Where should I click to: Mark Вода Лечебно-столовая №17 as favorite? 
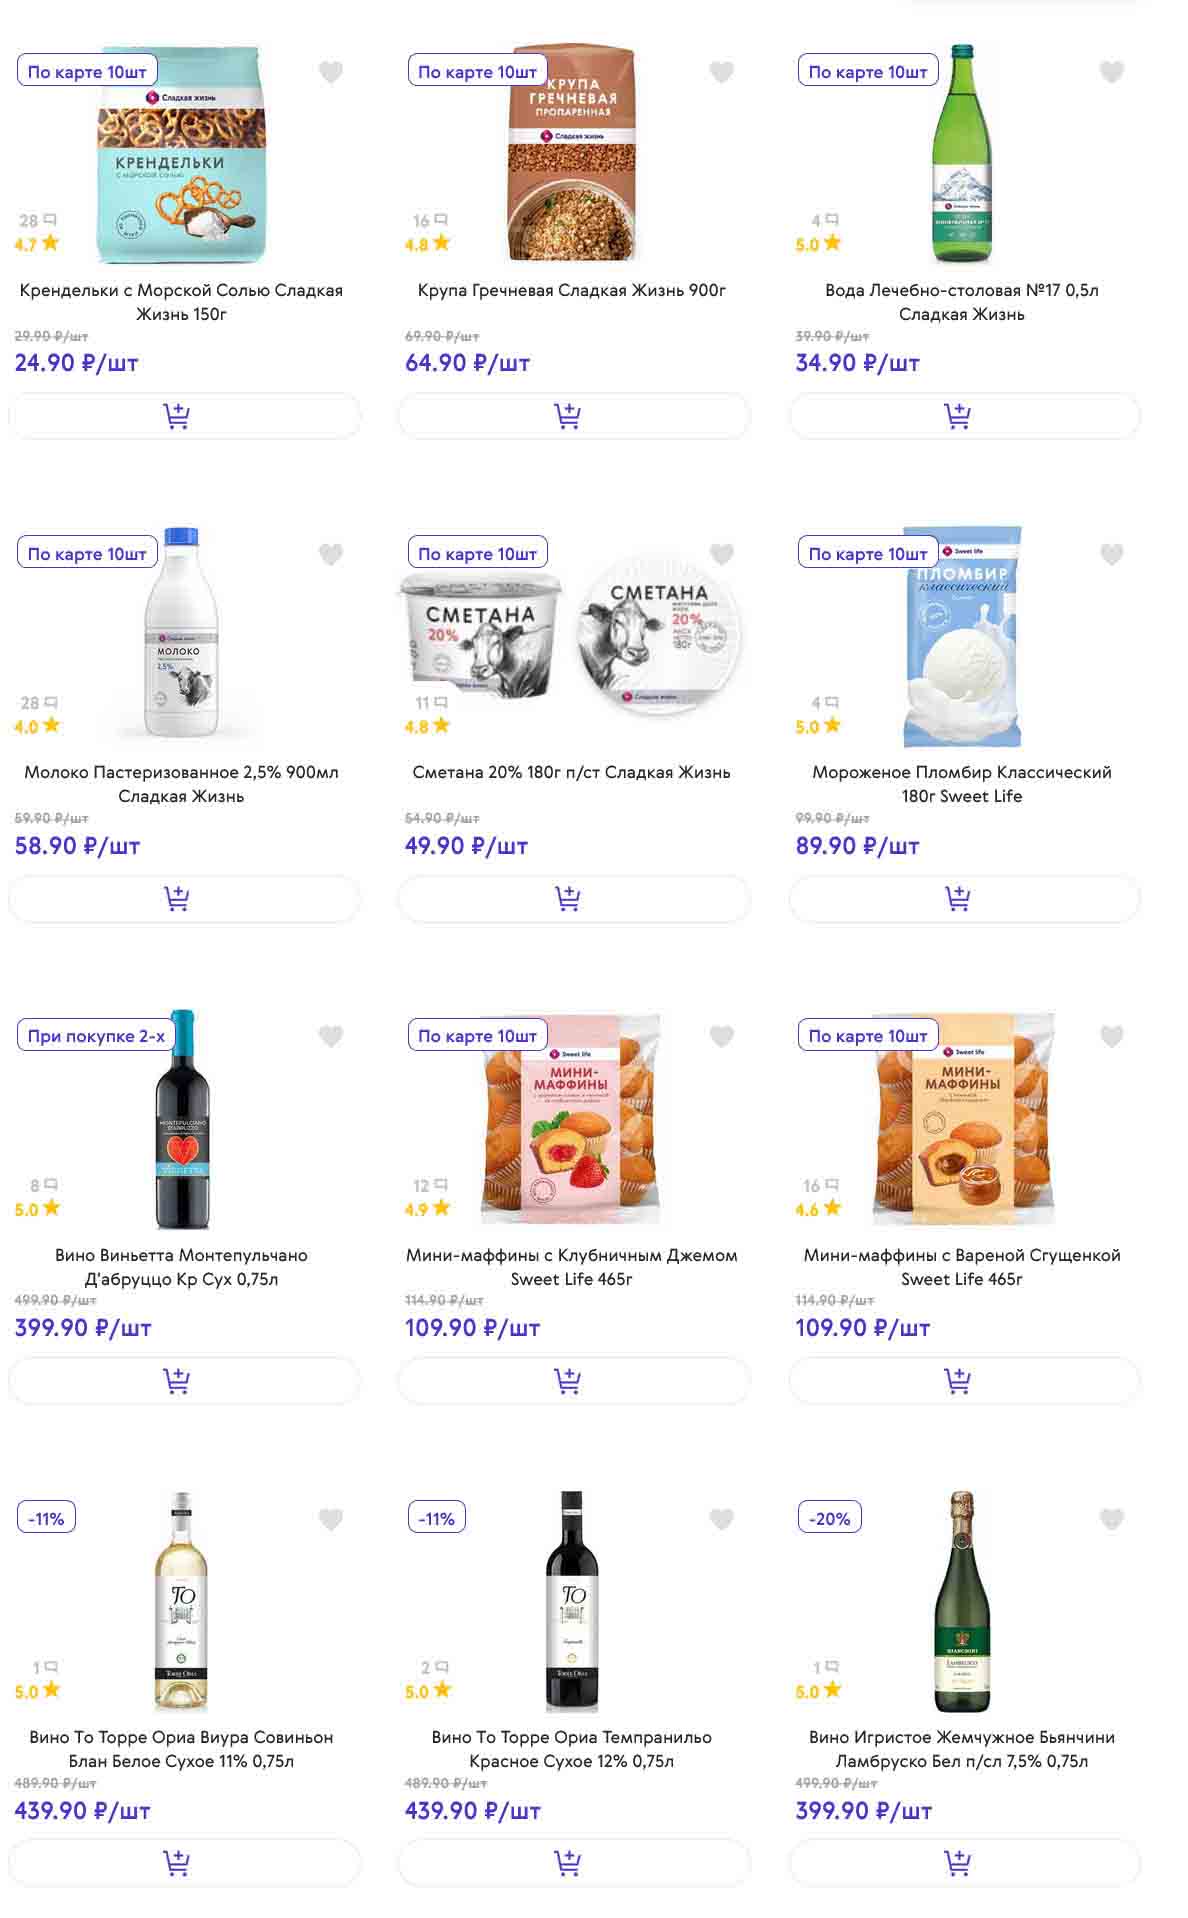tap(1111, 72)
